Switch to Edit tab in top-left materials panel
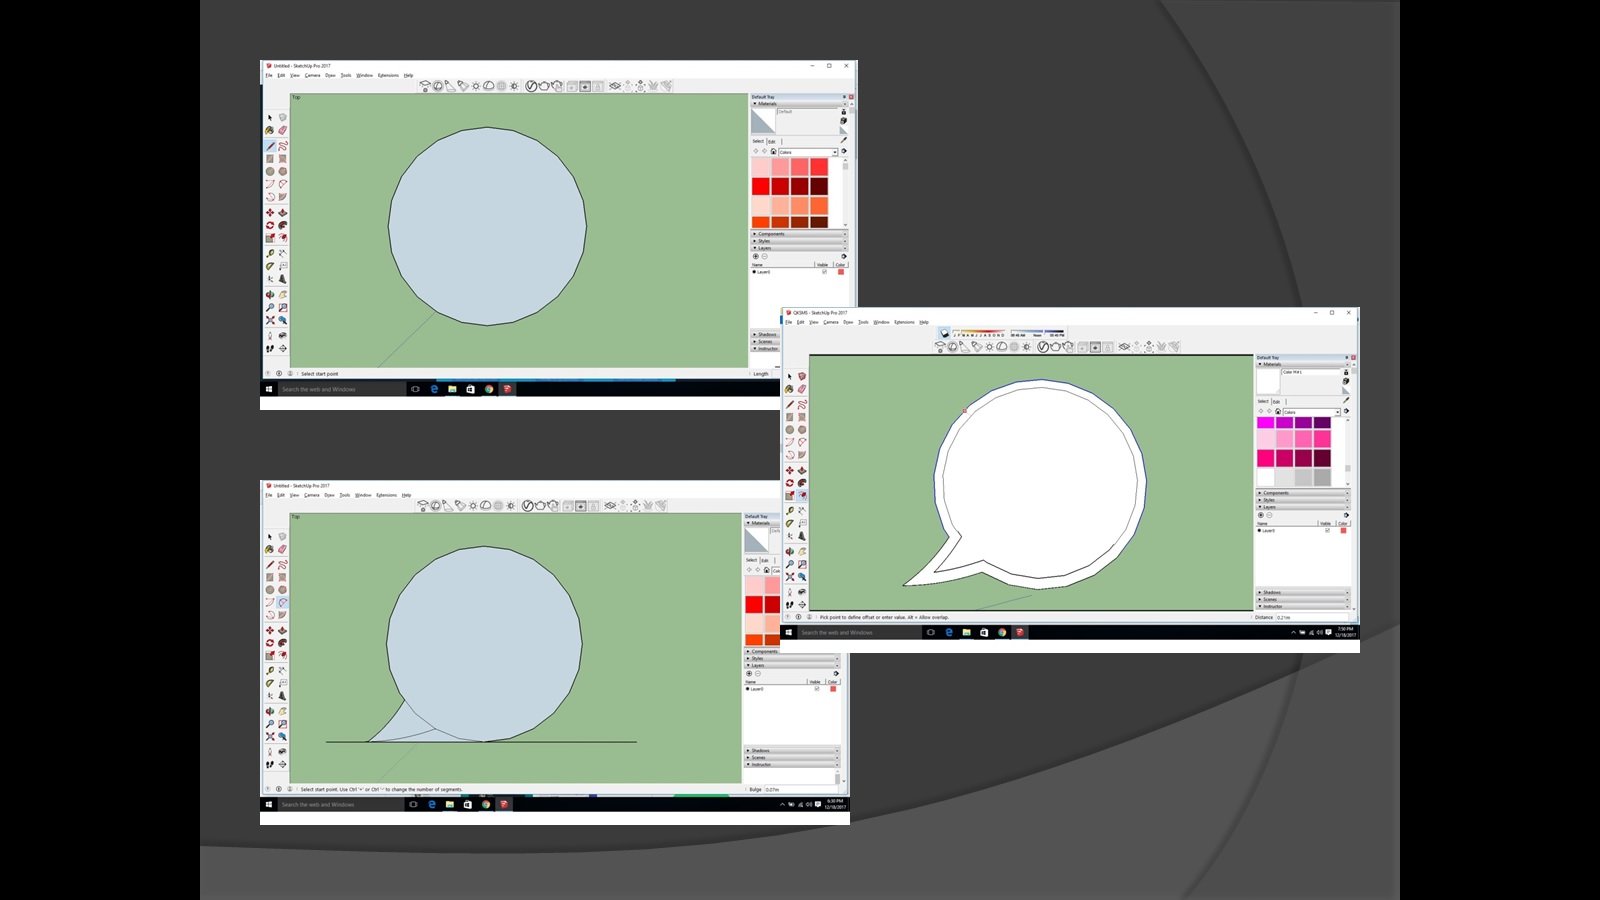 click(x=772, y=141)
